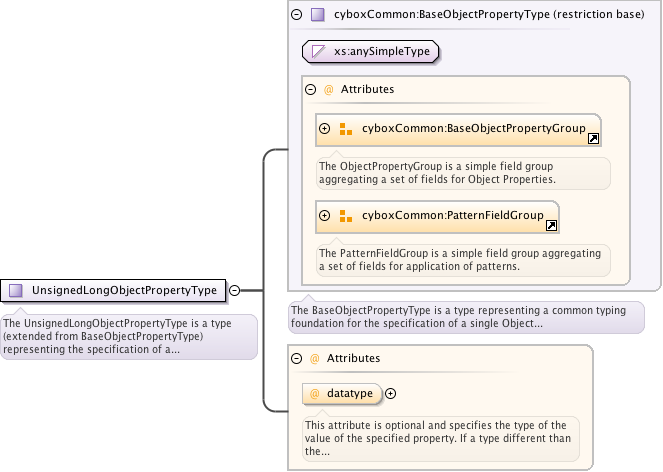The height and width of the screenshot is (472, 663).
Task: Collapse the UnsignedLongObjectPropertyType node children
Action: tap(234, 291)
